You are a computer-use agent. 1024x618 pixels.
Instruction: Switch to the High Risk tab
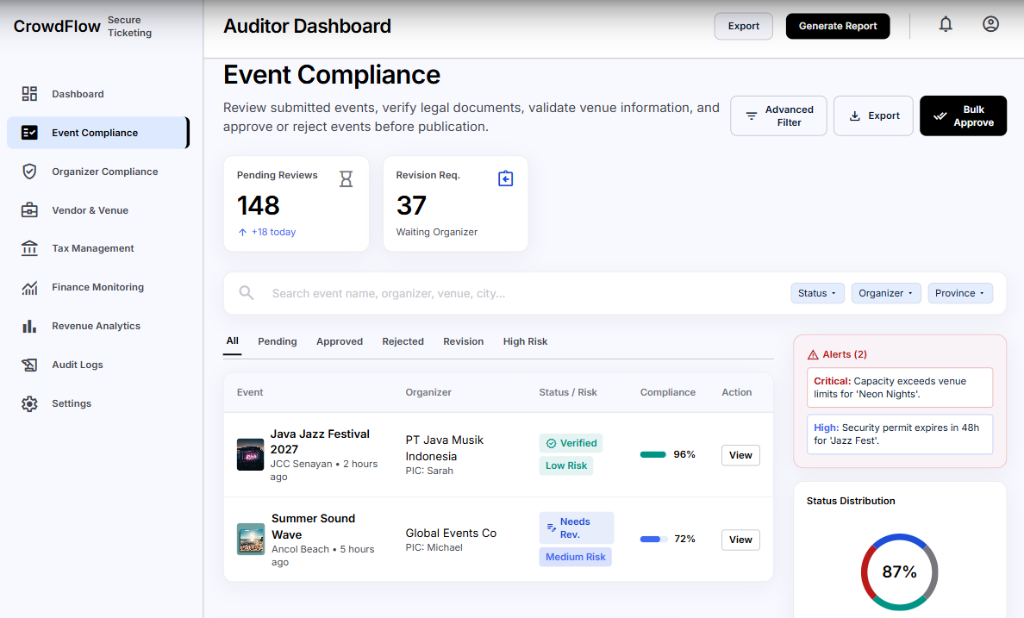(x=525, y=341)
